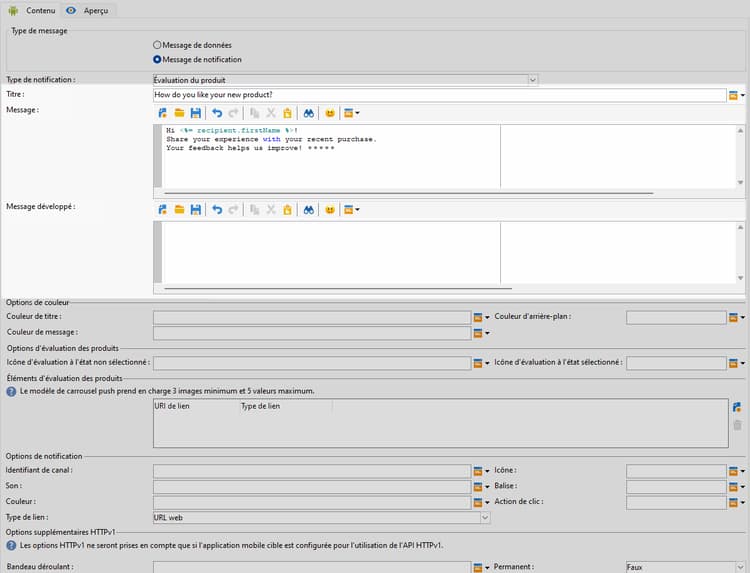Image resolution: width=750 pixels, height=573 pixels.
Task: Click personalization icon in Message développé toolbar
Action: 163,209
